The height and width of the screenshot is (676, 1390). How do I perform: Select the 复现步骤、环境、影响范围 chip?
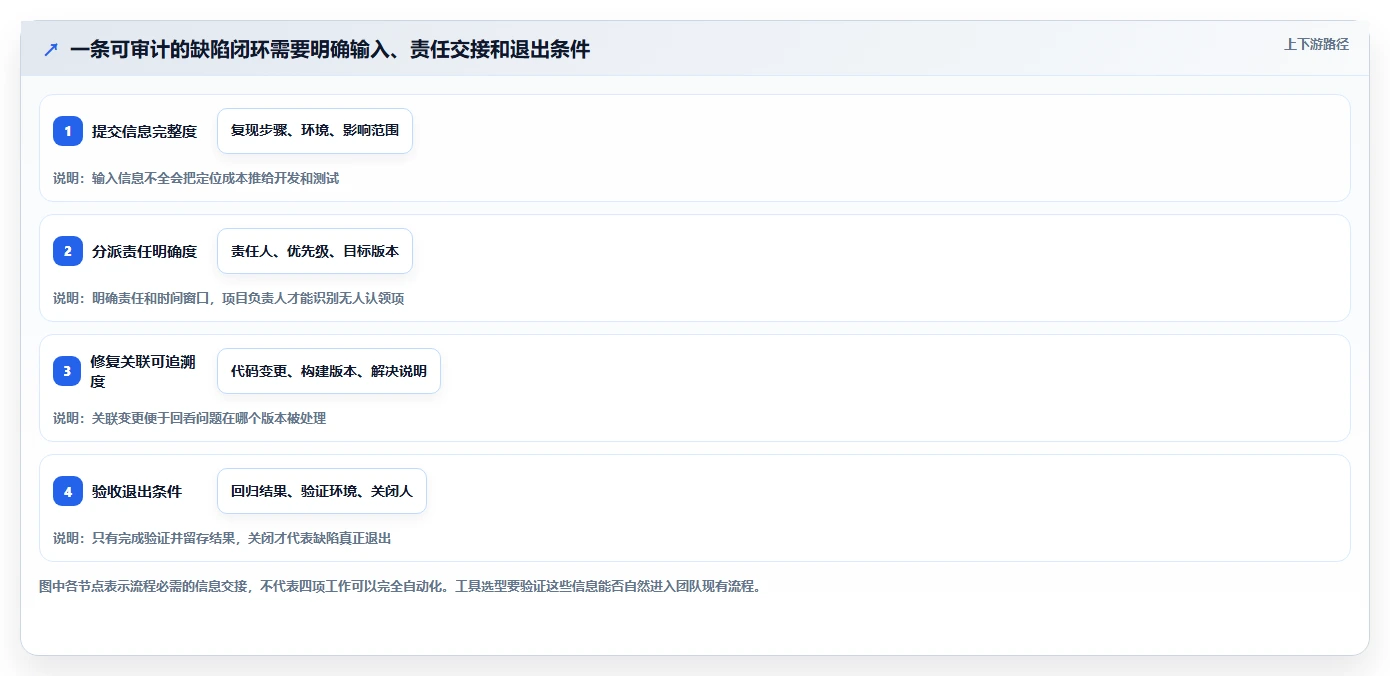click(x=315, y=131)
